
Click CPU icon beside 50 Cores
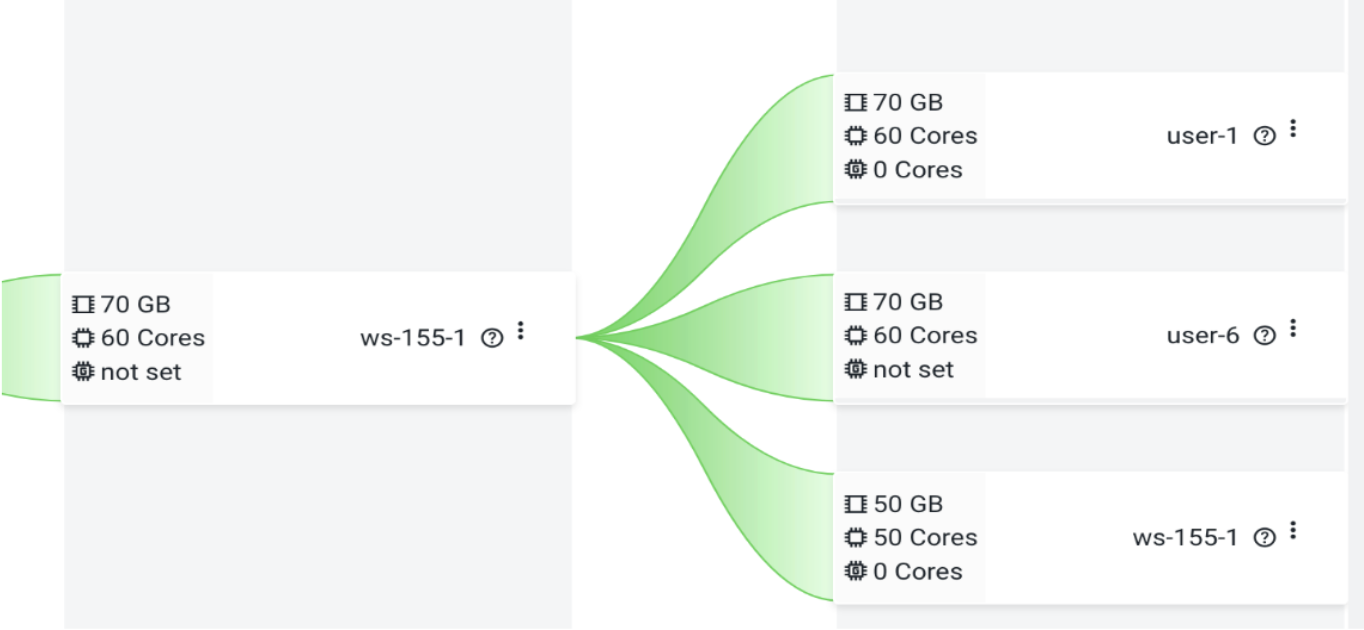[856, 538]
